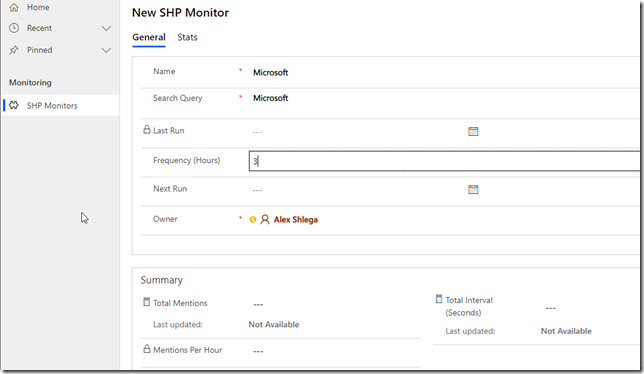Click the Frequency (Hours) input field
Screen dimensions: 644x374
pos(444,161)
